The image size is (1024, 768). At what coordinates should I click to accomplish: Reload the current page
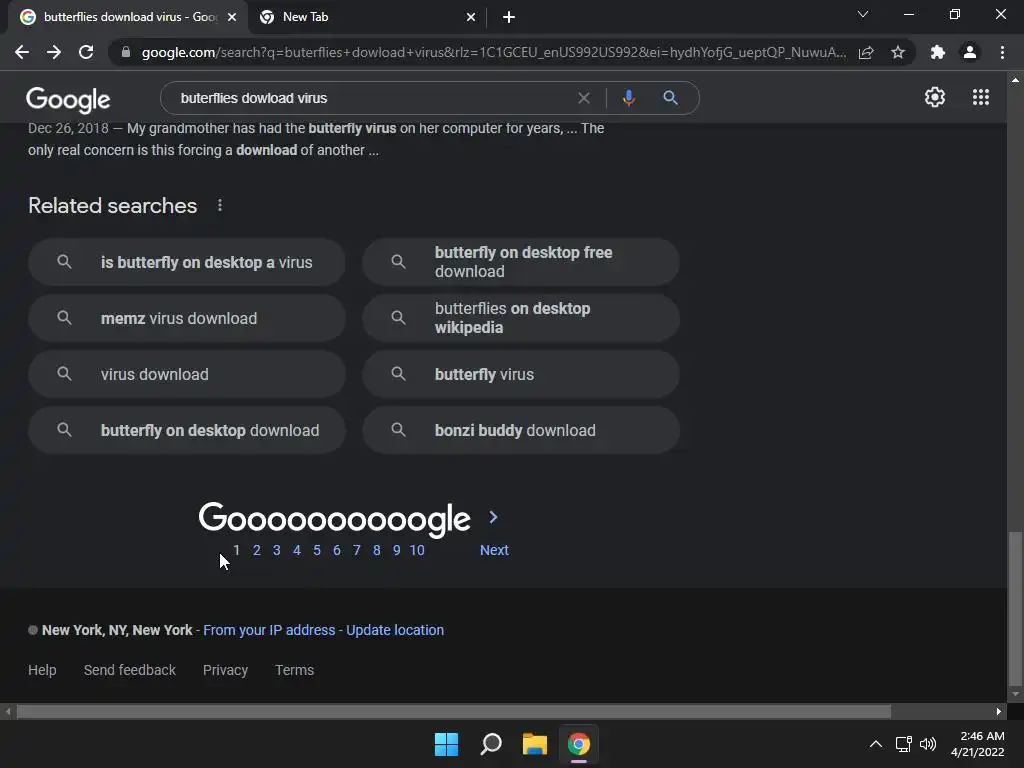tap(86, 52)
